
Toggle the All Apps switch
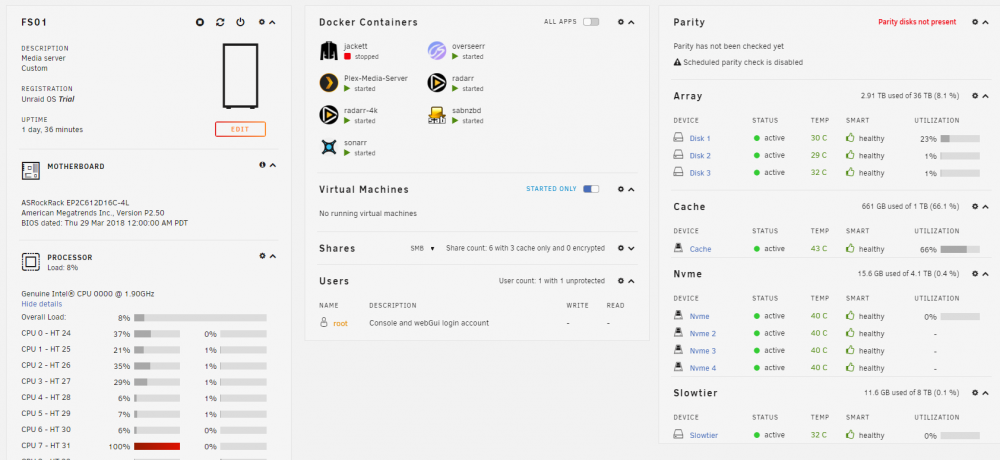[591, 22]
